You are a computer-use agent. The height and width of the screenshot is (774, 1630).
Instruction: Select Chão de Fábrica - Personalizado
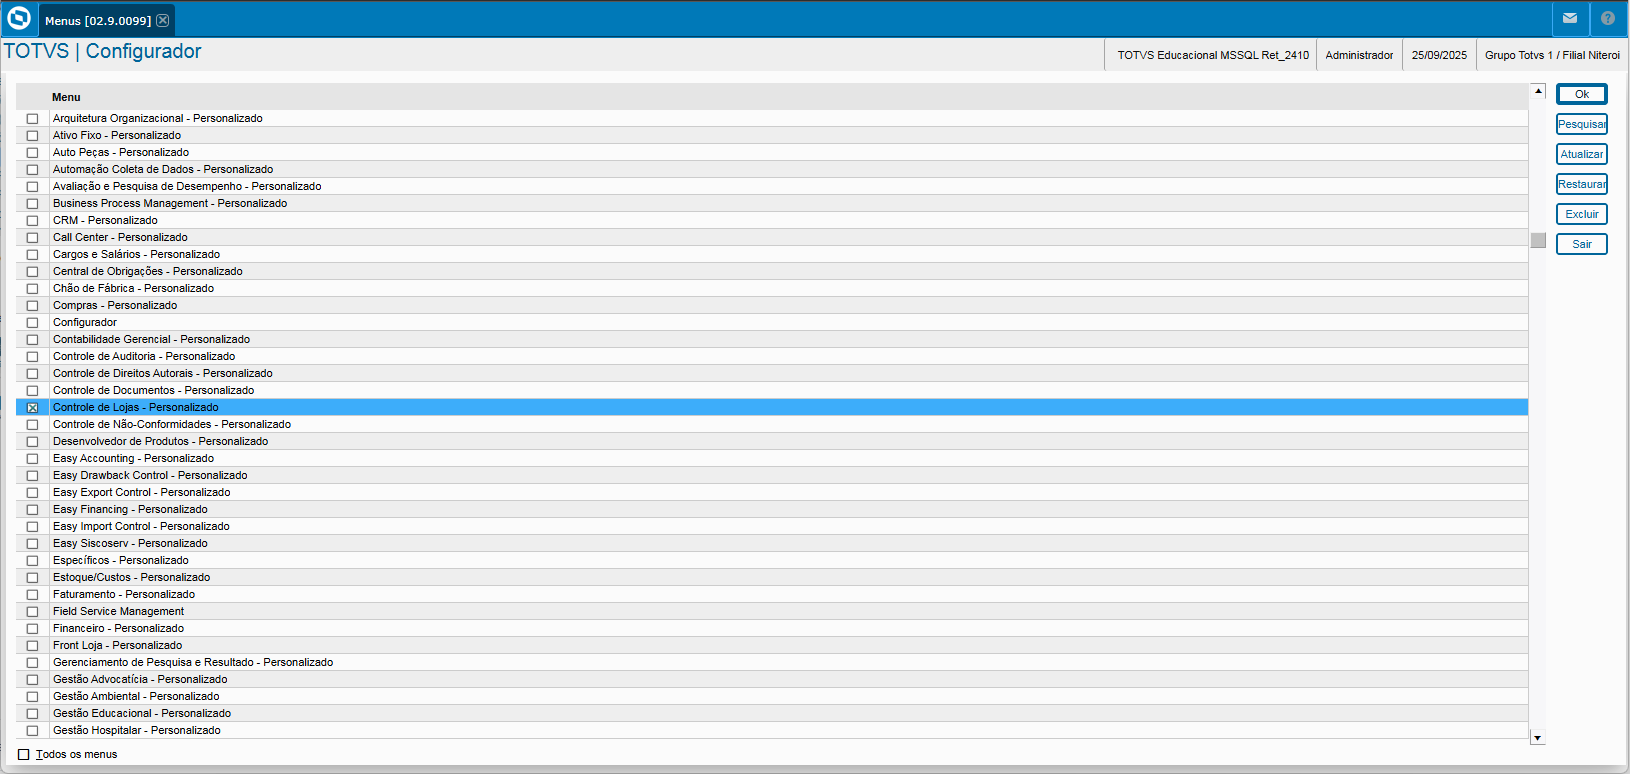point(772,288)
